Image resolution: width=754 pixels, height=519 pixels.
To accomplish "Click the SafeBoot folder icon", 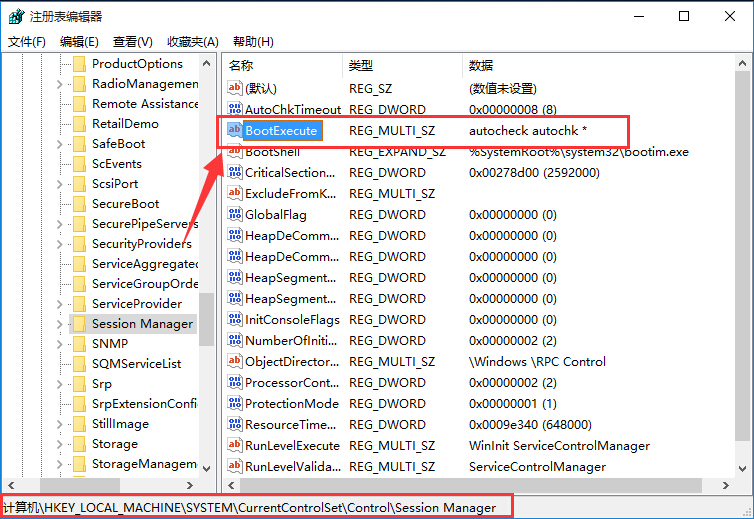I will pos(79,144).
